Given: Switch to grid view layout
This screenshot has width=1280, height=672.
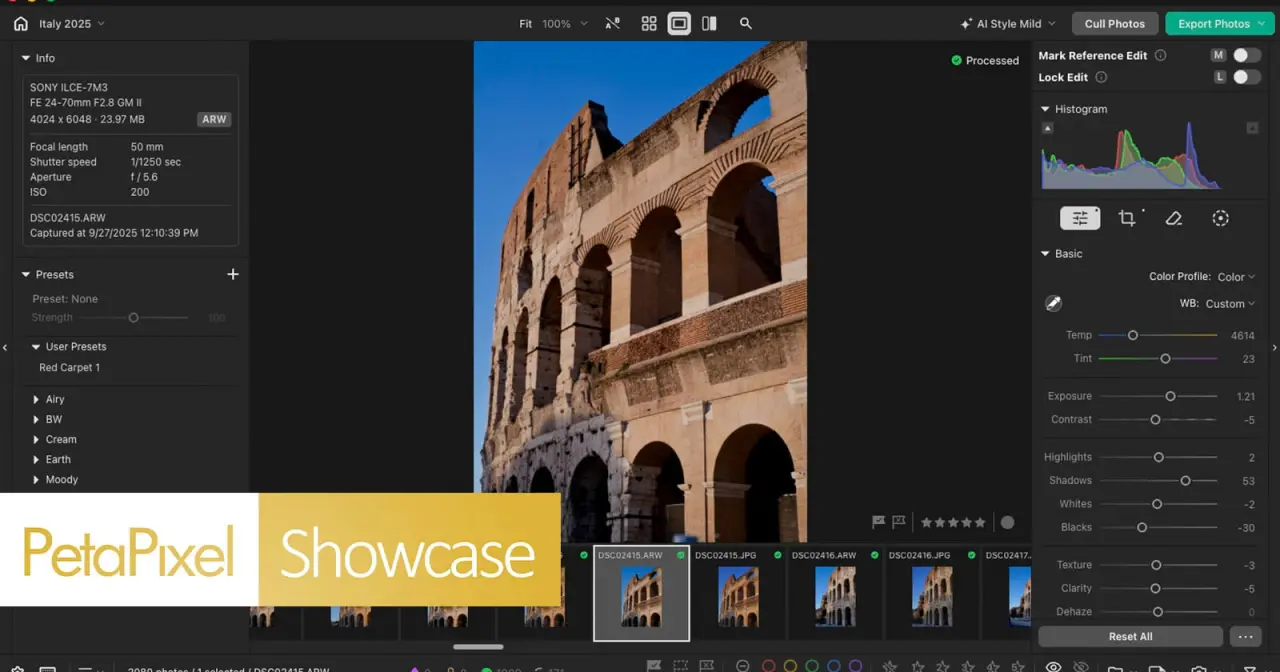Looking at the screenshot, I should (x=649, y=23).
